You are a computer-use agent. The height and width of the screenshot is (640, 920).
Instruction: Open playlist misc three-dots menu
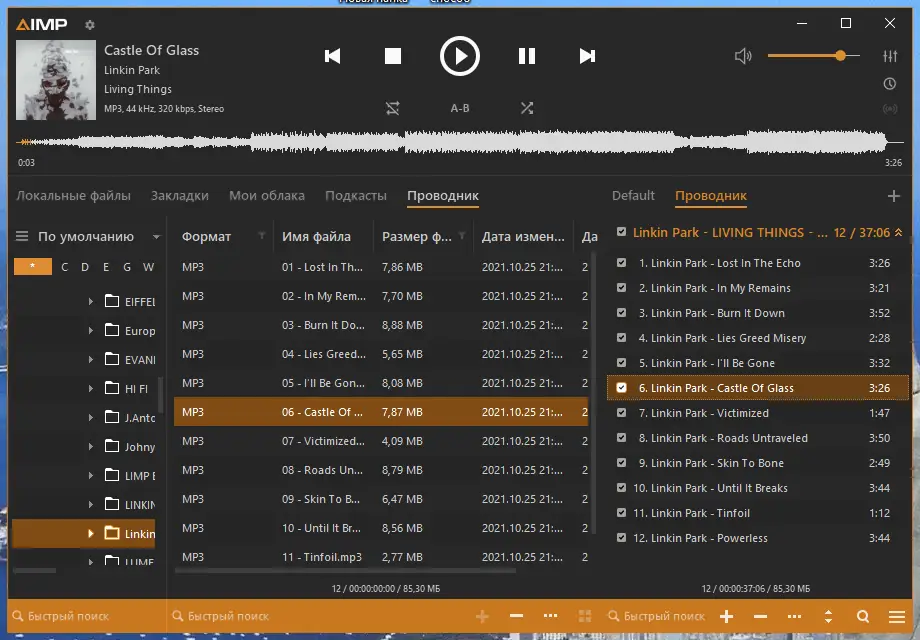coord(794,616)
